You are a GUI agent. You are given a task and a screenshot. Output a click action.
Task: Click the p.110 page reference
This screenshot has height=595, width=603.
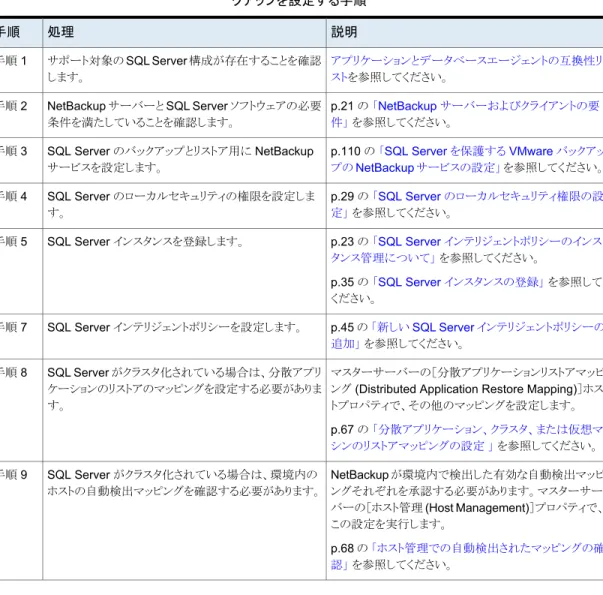[345, 151]
